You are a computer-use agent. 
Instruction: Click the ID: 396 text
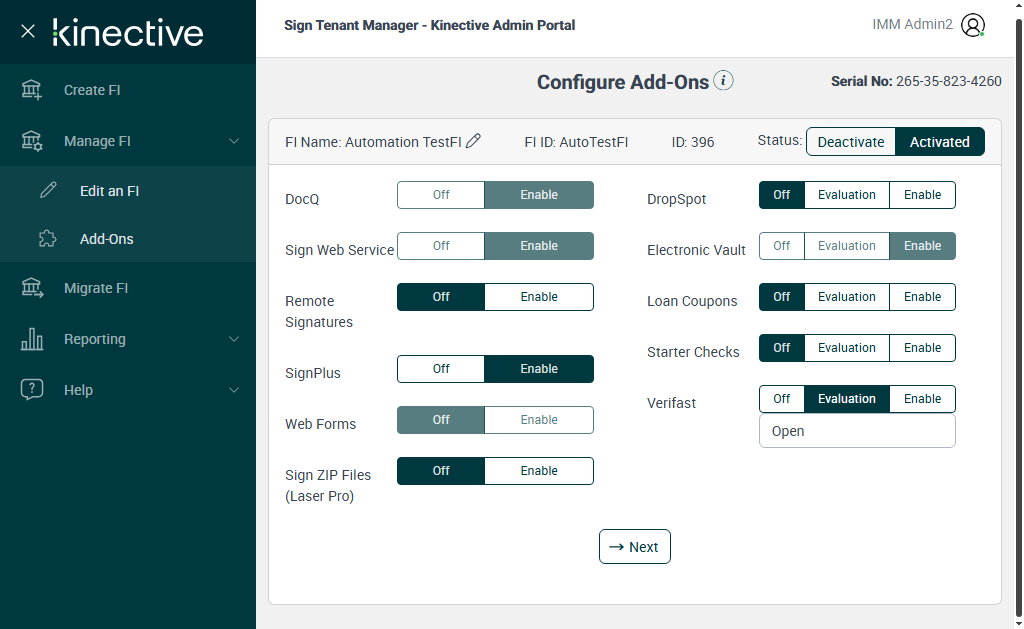tap(693, 142)
